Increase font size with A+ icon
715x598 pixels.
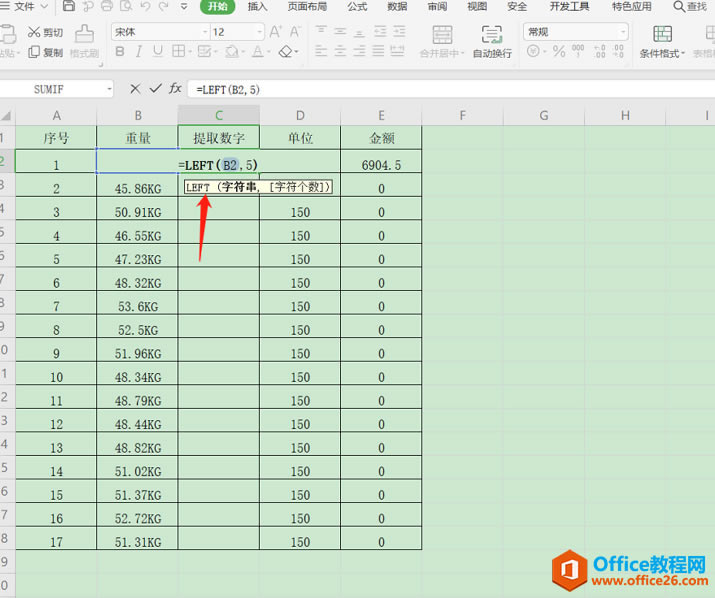click(x=275, y=32)
